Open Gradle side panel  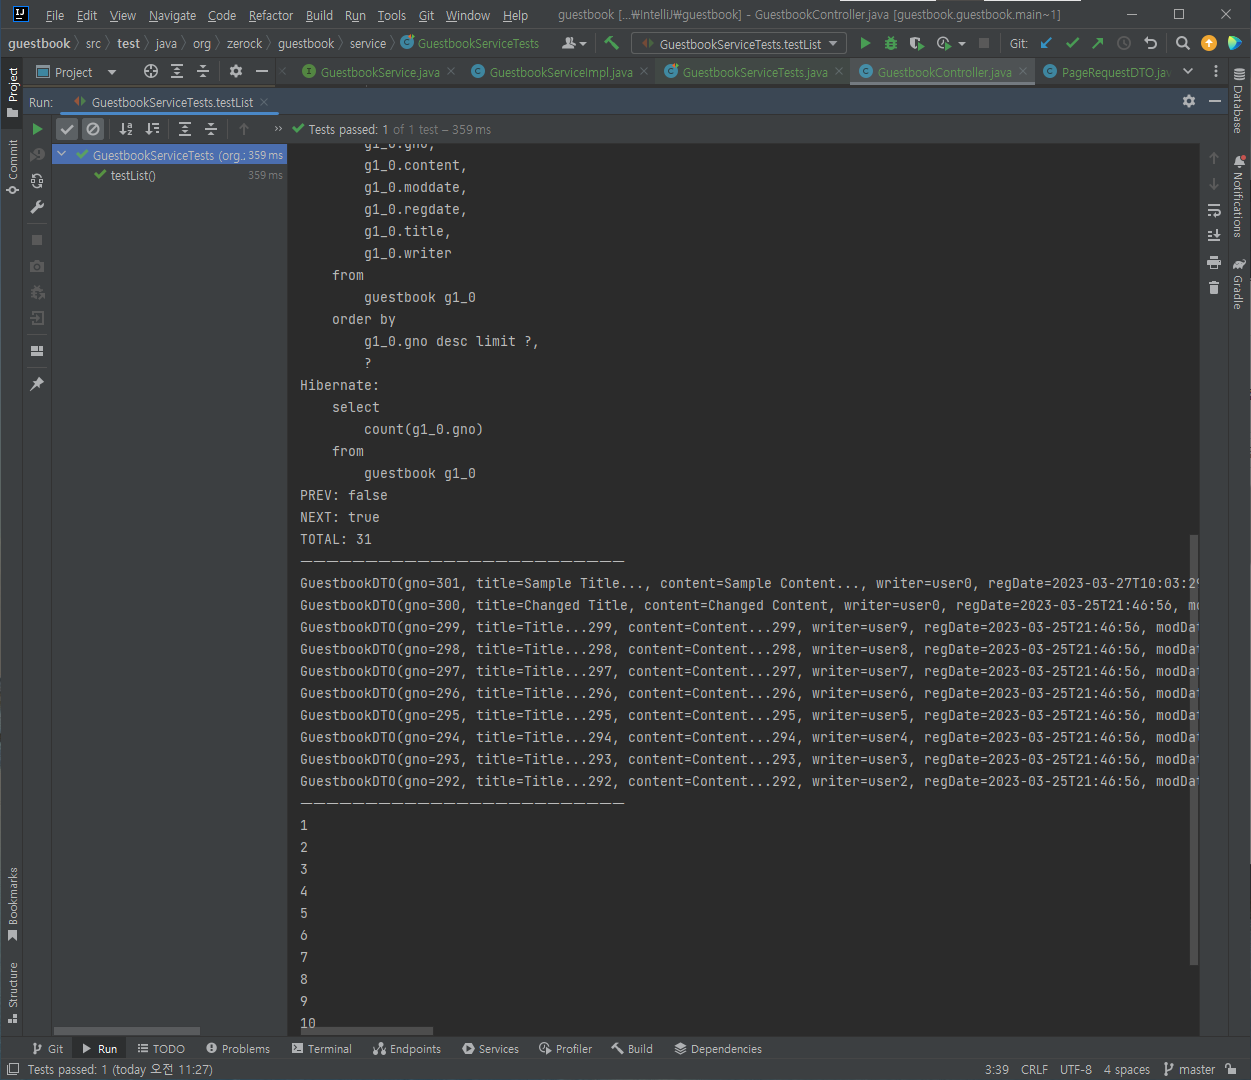(1239, 284)
